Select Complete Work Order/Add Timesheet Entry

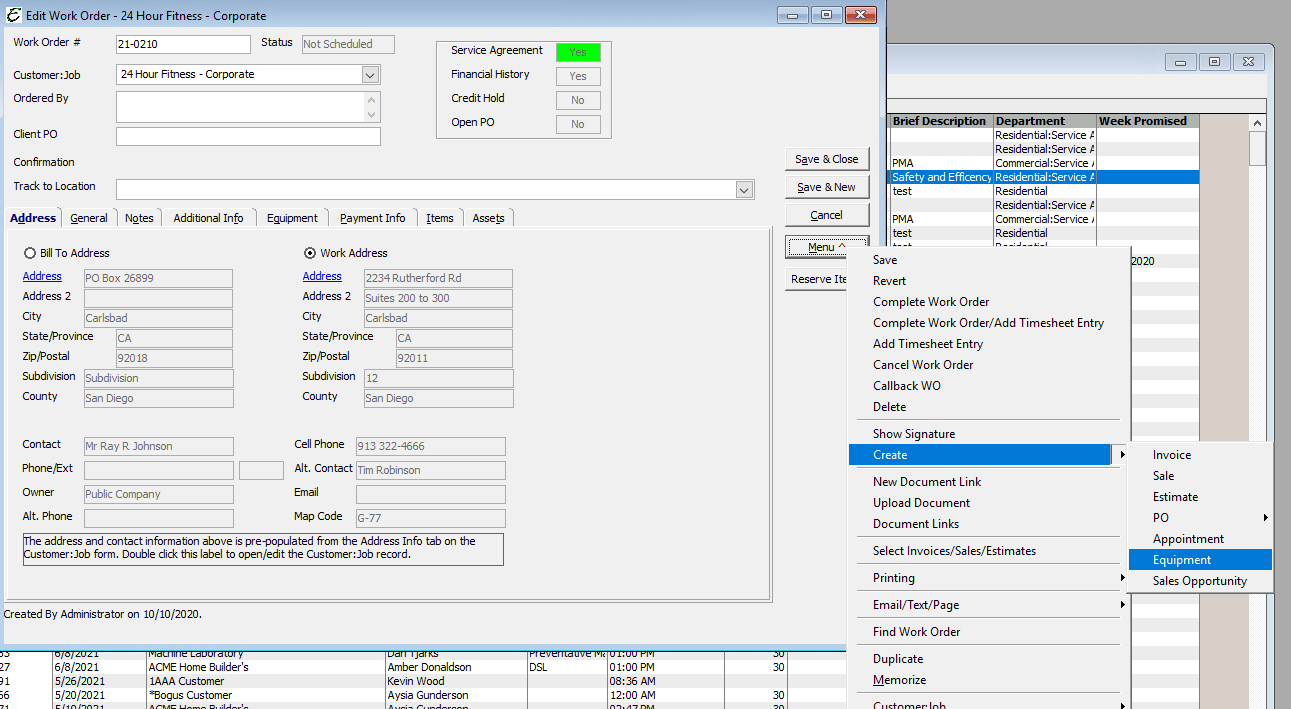pos(986,323)
